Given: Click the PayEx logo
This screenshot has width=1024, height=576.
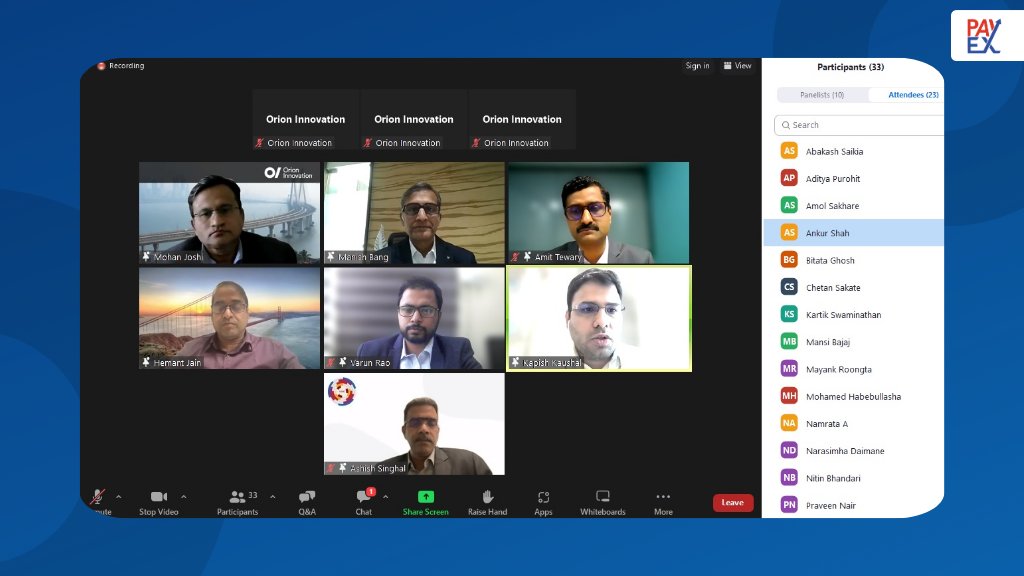Looking at the screenshot, I should click(984, 36).
